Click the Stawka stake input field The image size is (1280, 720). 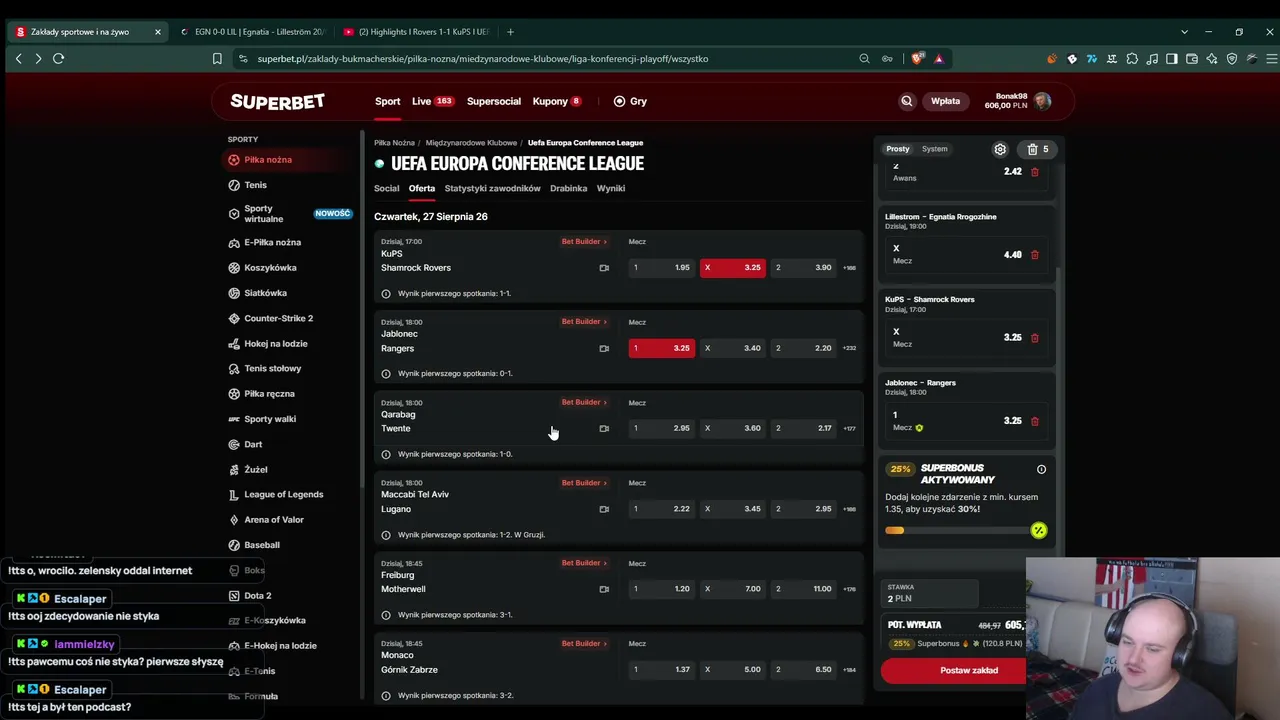point(928,593)
